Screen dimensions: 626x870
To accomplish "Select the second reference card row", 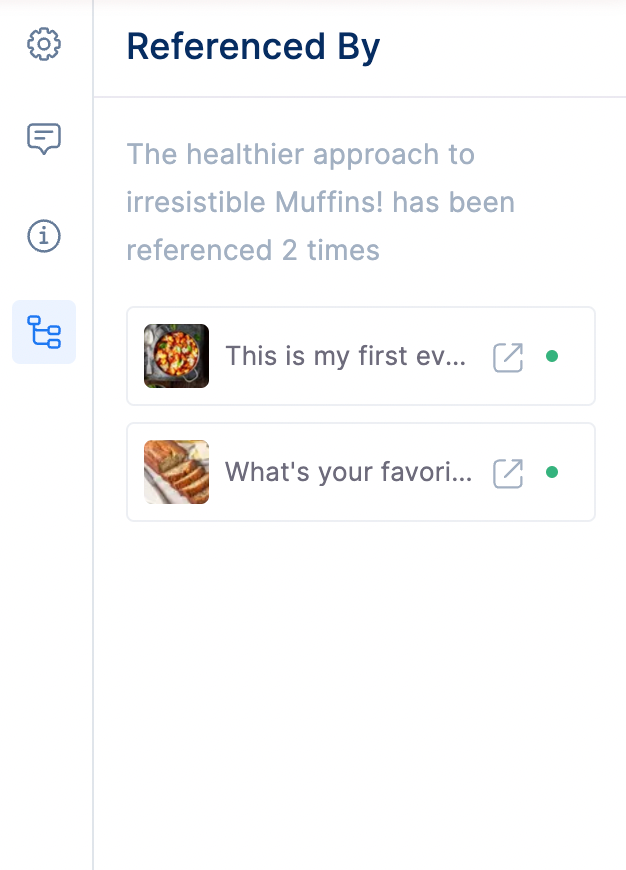I will coord(361,472).
